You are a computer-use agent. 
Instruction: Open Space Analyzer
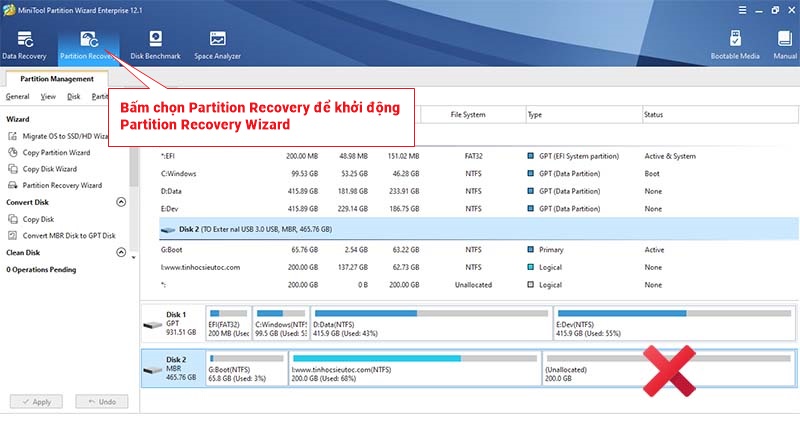pyautogui.click(x=217, y=45)
